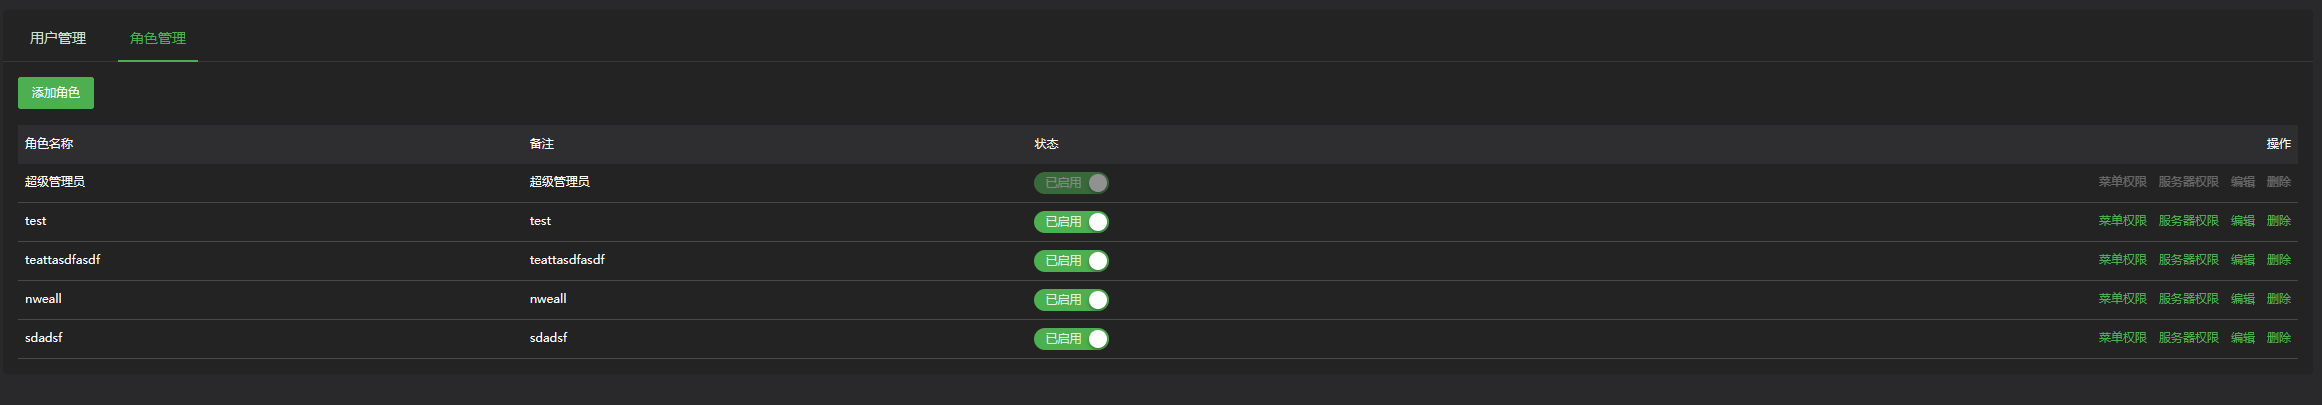Click the 超级管理员 role name cell
The height and width of the screenshot is (405, 2322).
click(x=55, y=182)
